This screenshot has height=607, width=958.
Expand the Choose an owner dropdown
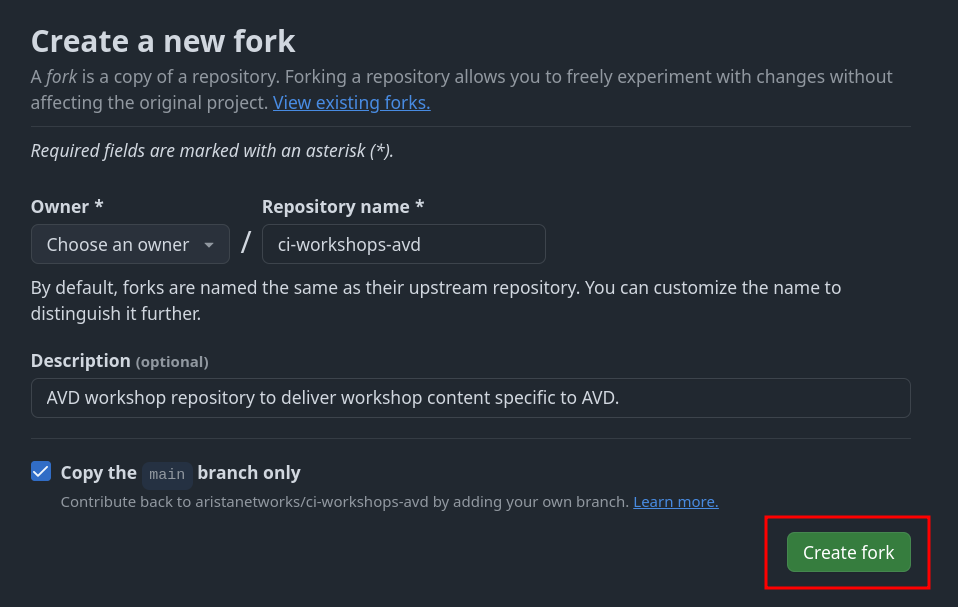pyautogui.click(x=130, y=244)
